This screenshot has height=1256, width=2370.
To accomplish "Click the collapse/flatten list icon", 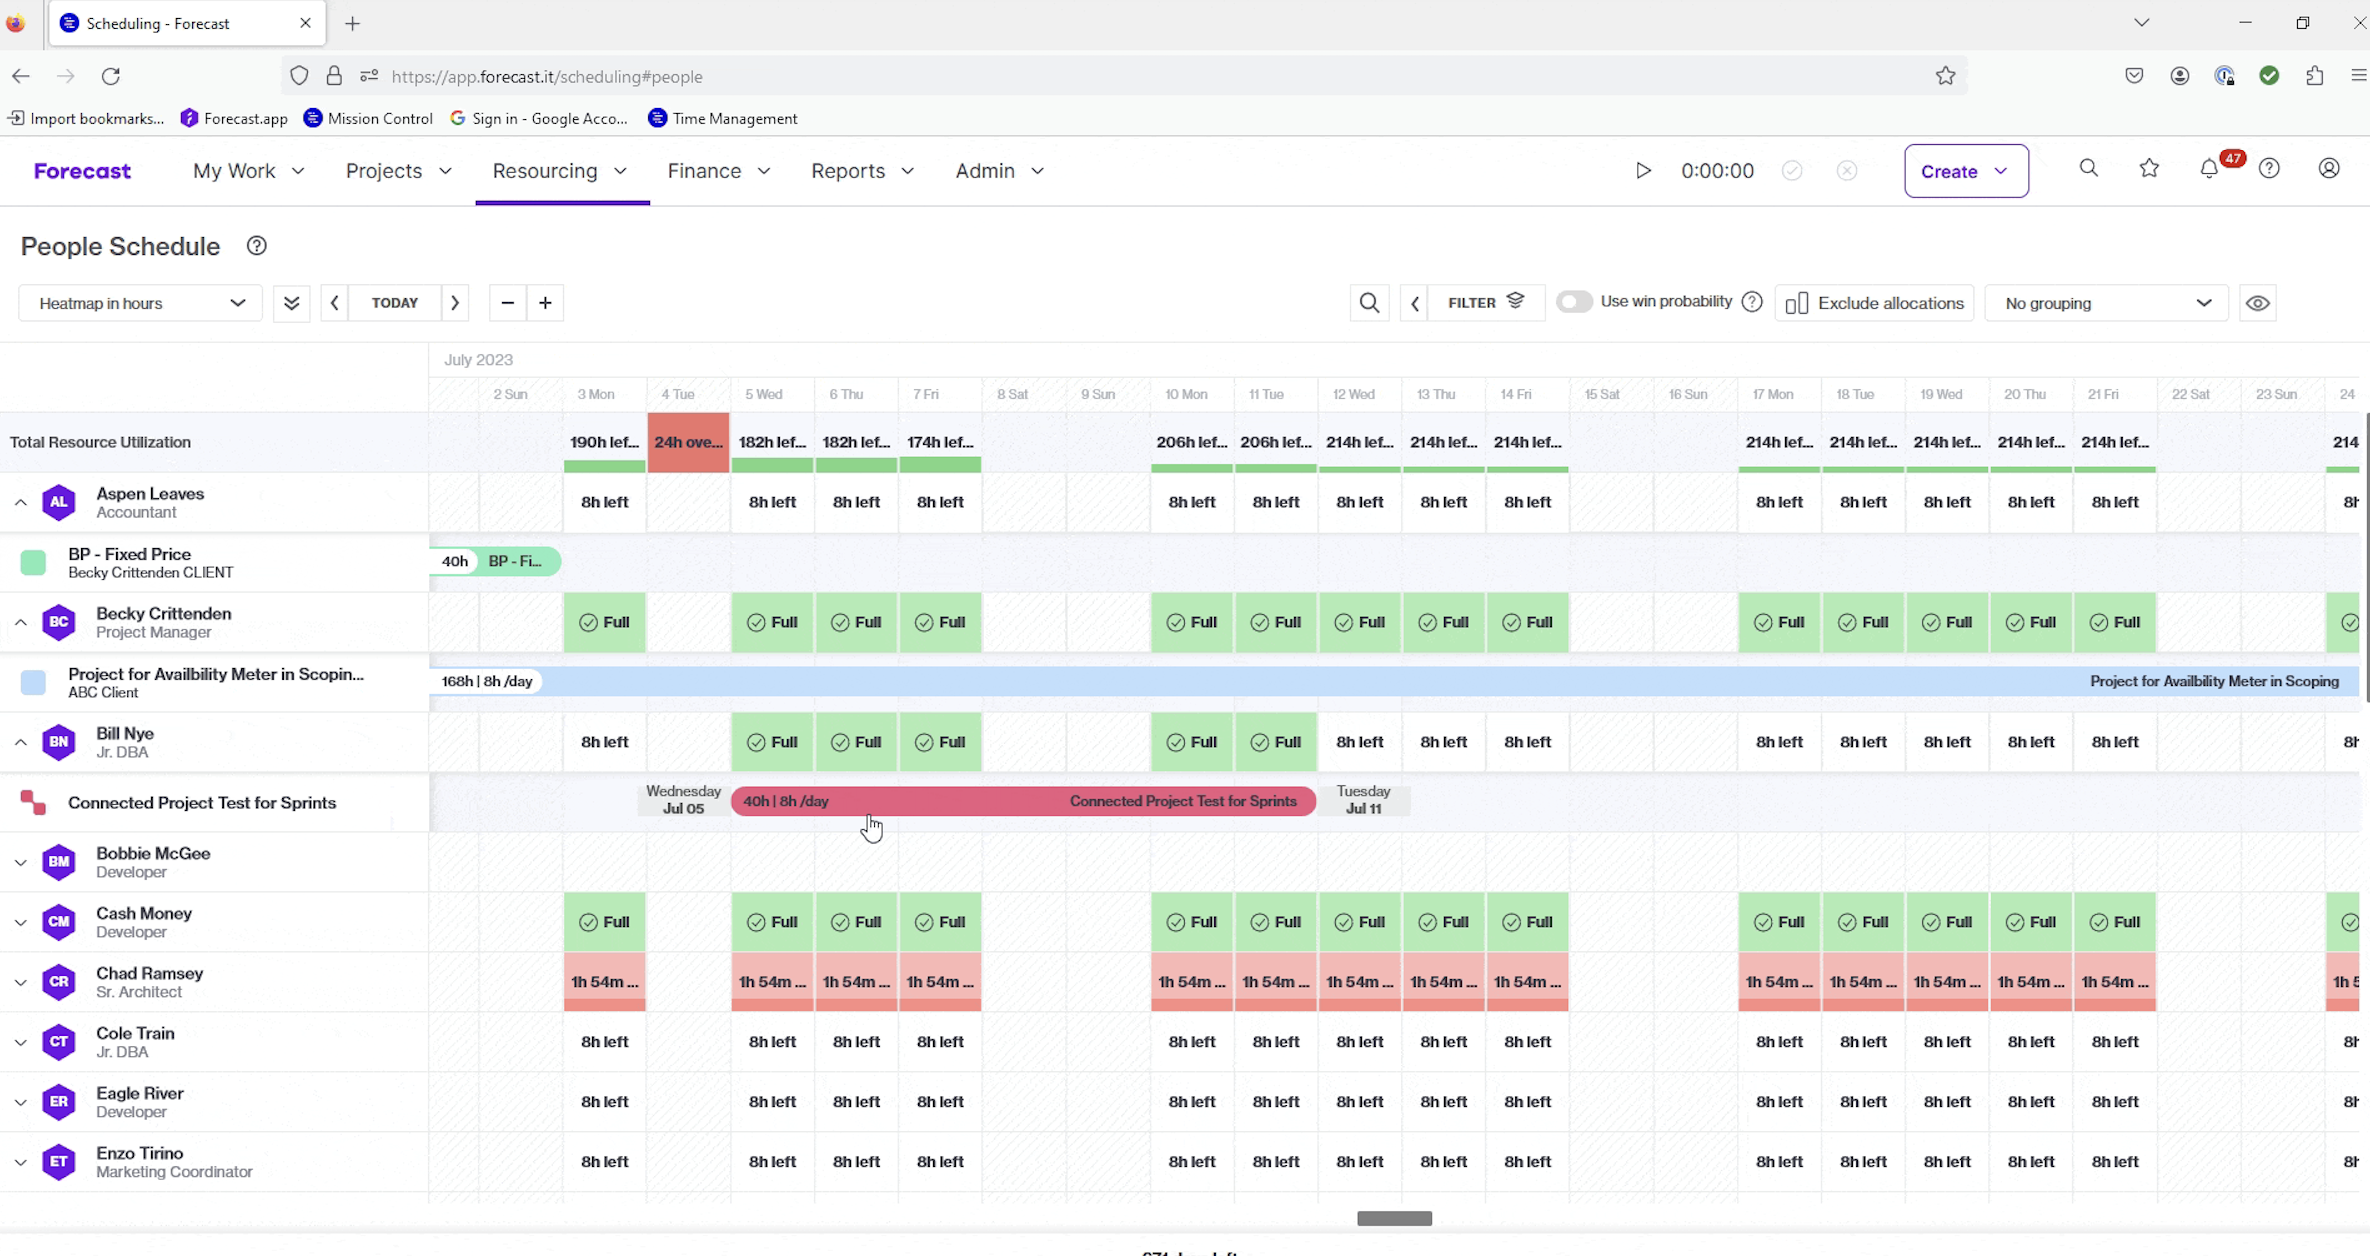I will click(290, 303).
